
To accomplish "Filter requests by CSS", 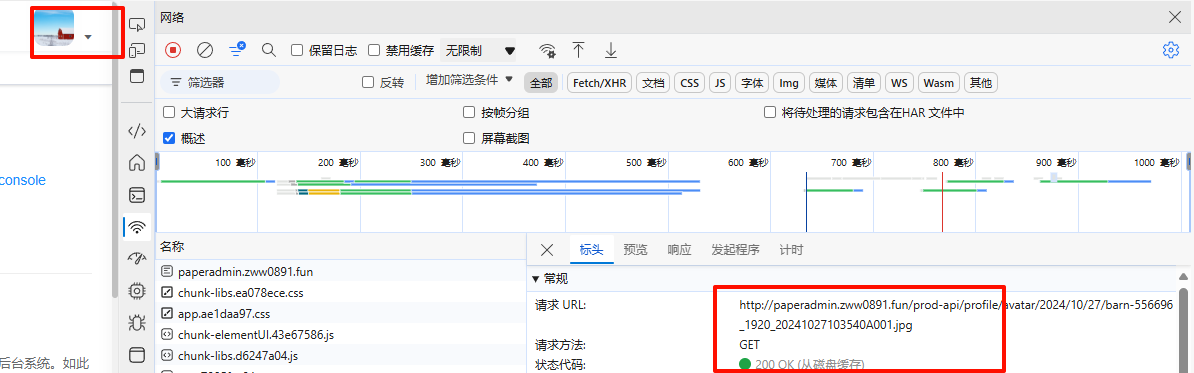I will 689,83.
